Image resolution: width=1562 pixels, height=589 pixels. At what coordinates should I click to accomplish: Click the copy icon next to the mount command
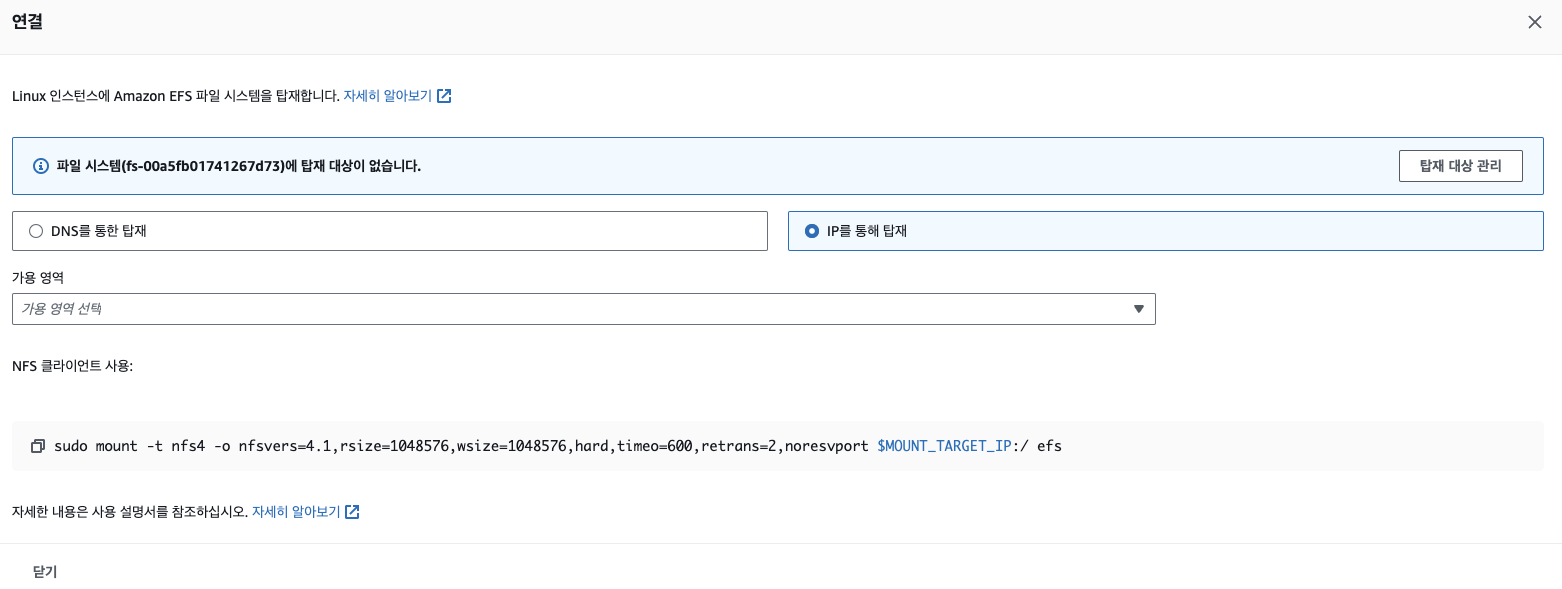(38, 446)
